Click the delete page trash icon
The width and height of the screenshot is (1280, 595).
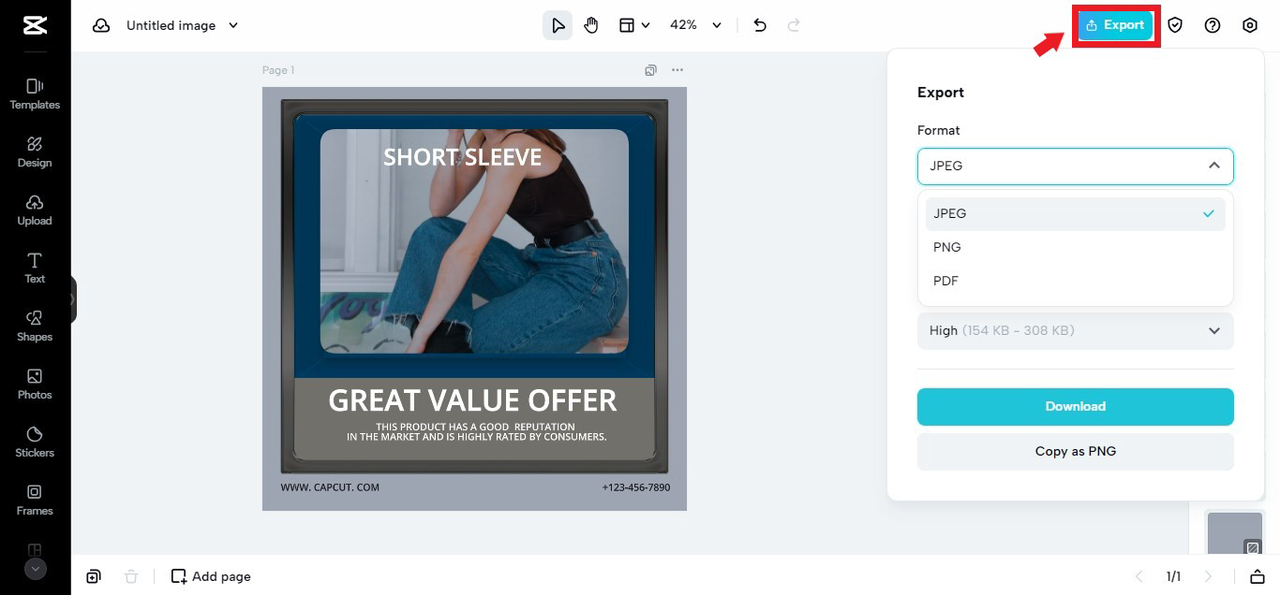[131, 577]
